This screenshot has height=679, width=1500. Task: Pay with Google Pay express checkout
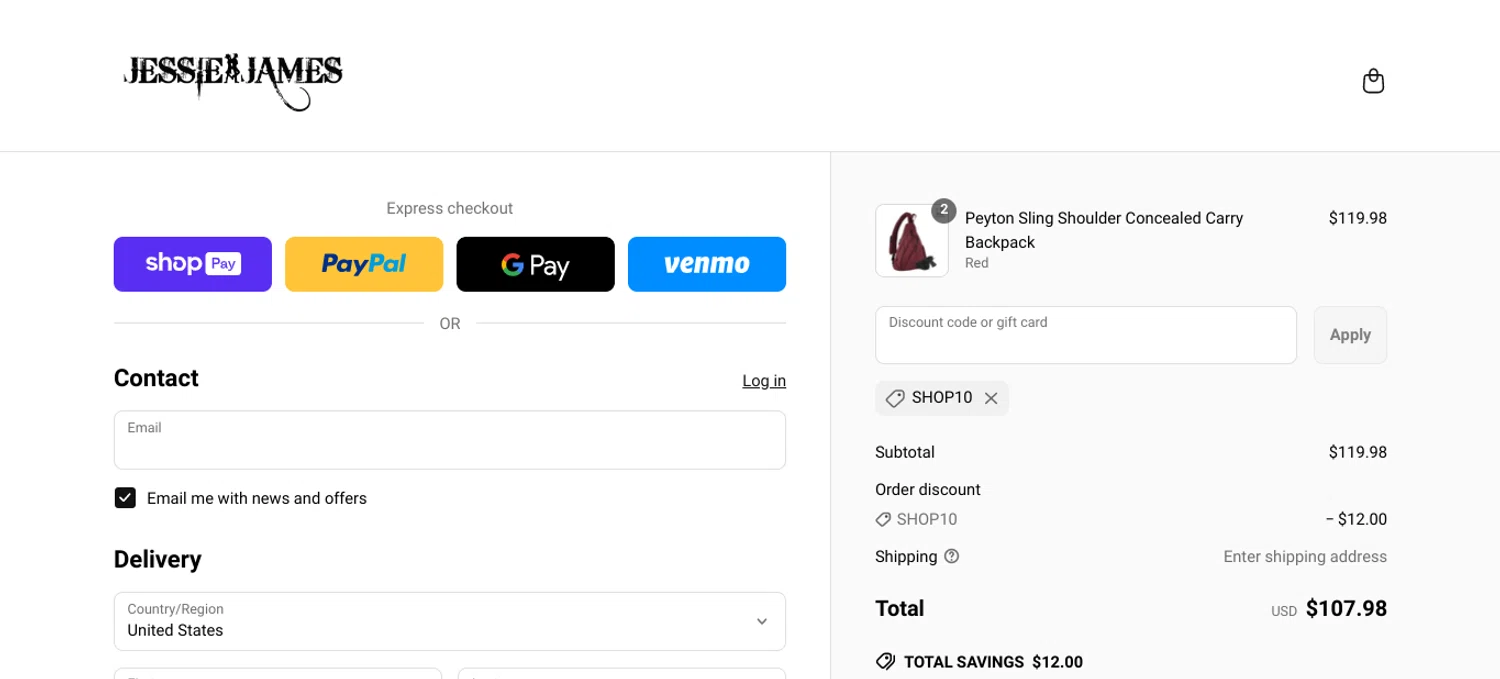point(535,264)
